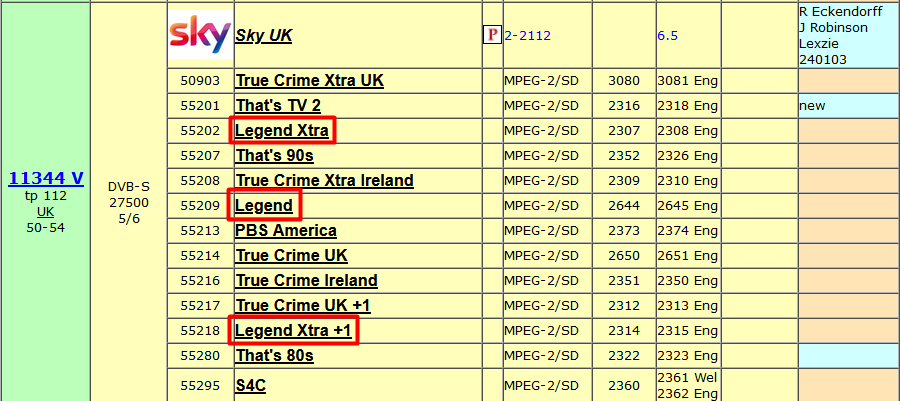This screenshot has width=900, height=401.
Task: Open That's TV 2 channel page
Action: [278, 105]
